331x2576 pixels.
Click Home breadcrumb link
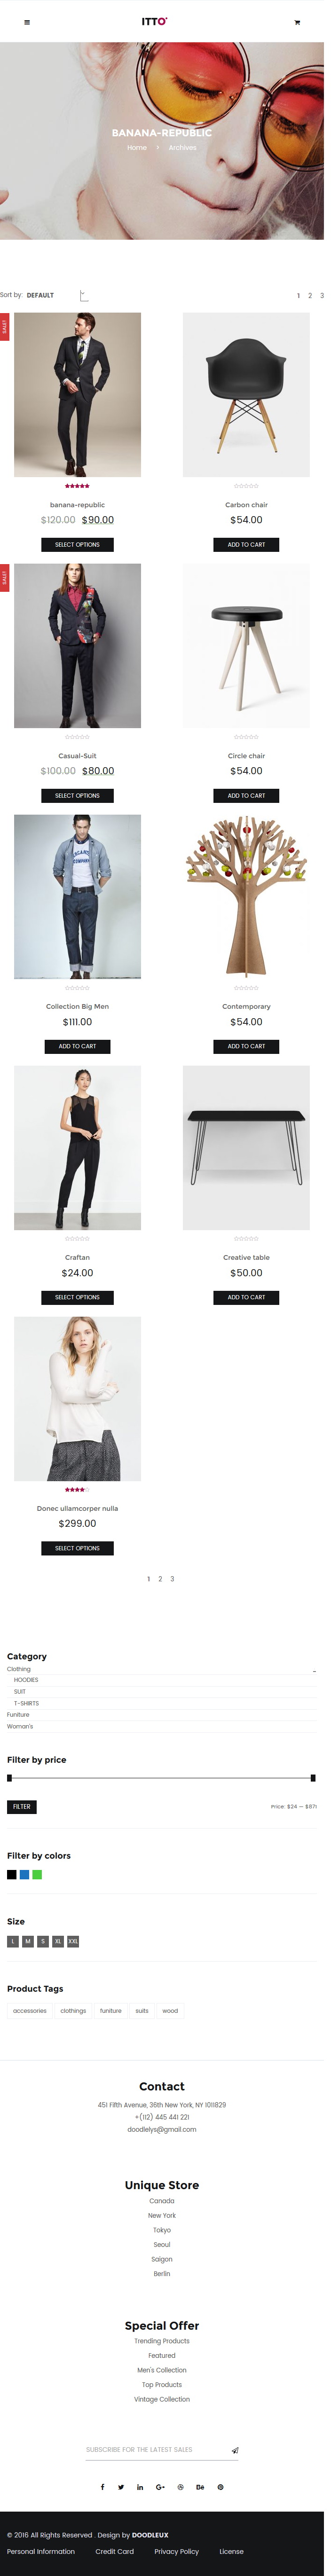tap(136, 148)
